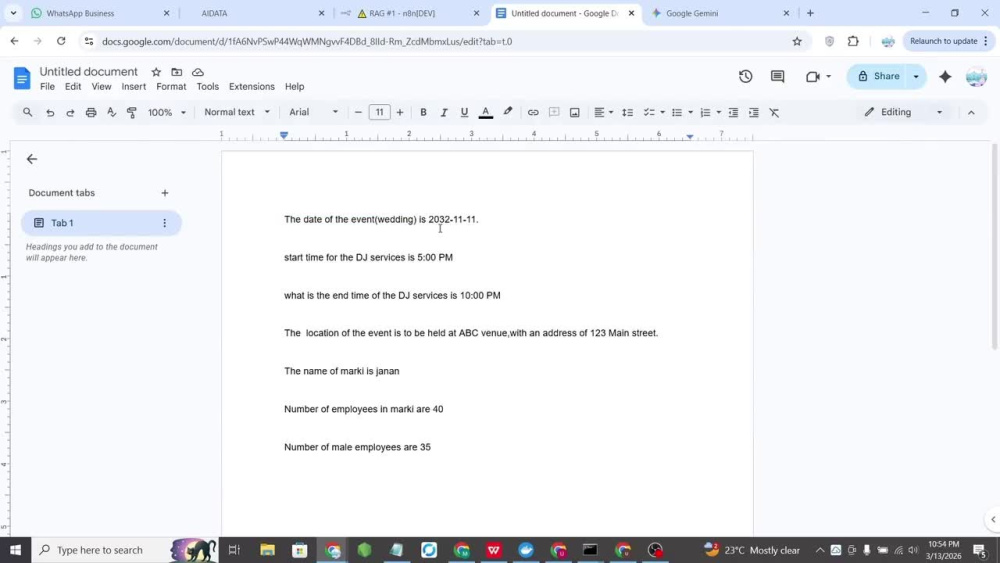This screenshot has width=1000, height=563.
Task: Open the Edit menu
Action: point(73,87)
